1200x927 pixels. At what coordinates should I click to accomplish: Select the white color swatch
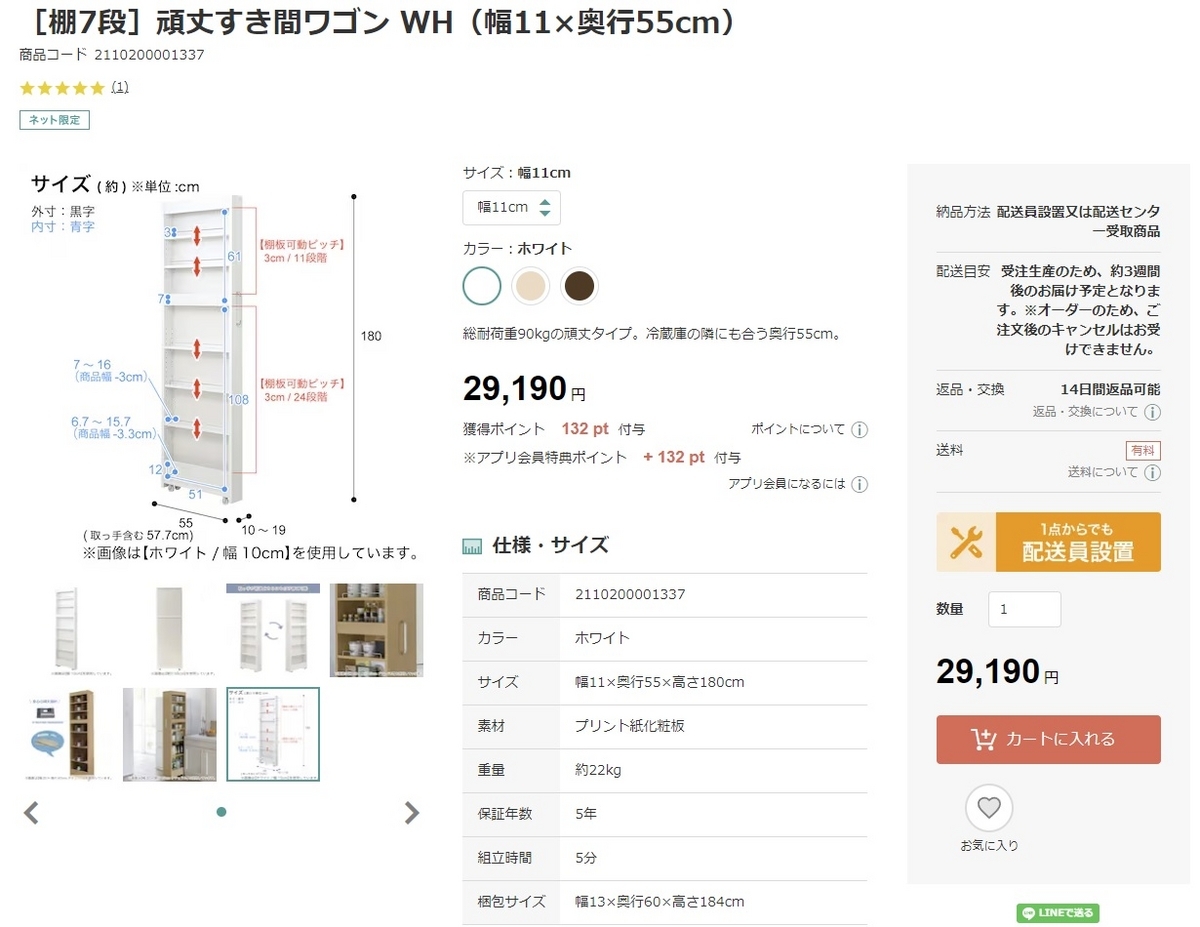tap(482, 286)
